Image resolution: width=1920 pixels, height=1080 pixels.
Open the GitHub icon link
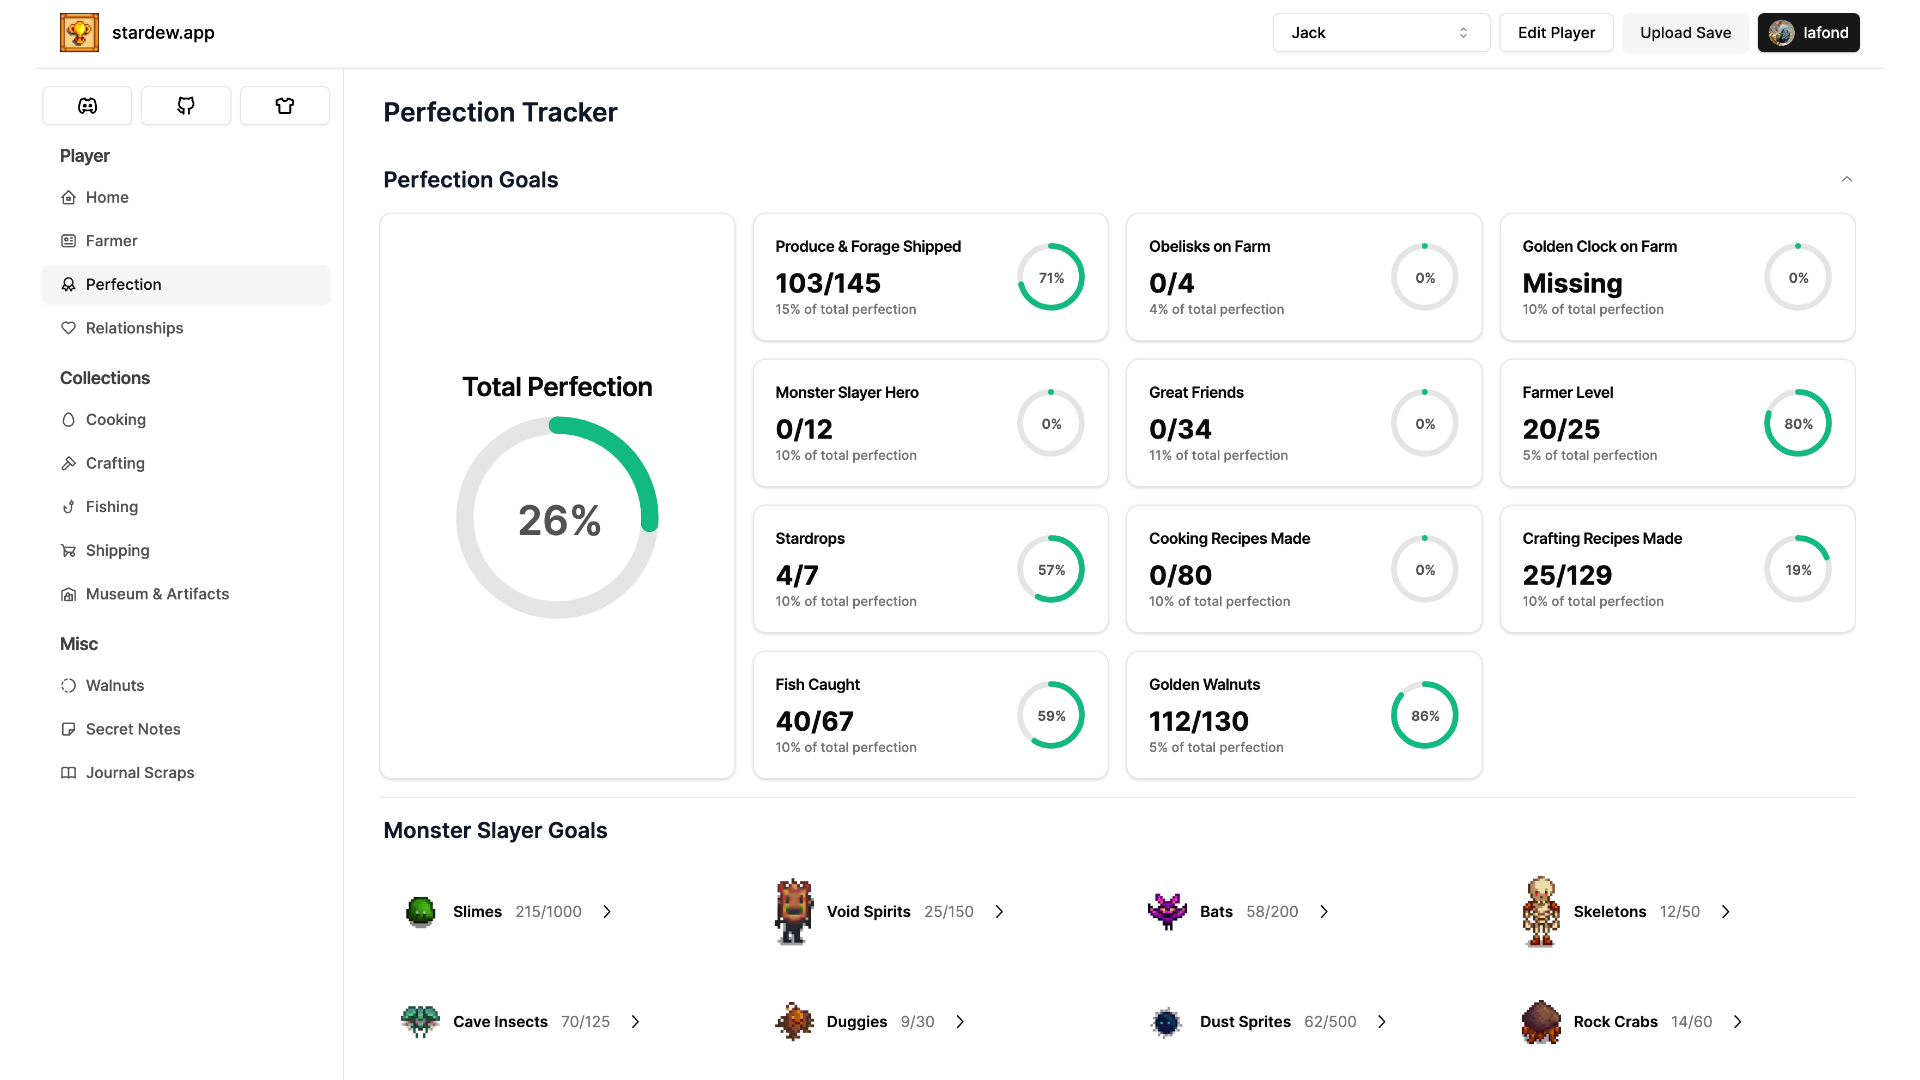pos(186,106)
